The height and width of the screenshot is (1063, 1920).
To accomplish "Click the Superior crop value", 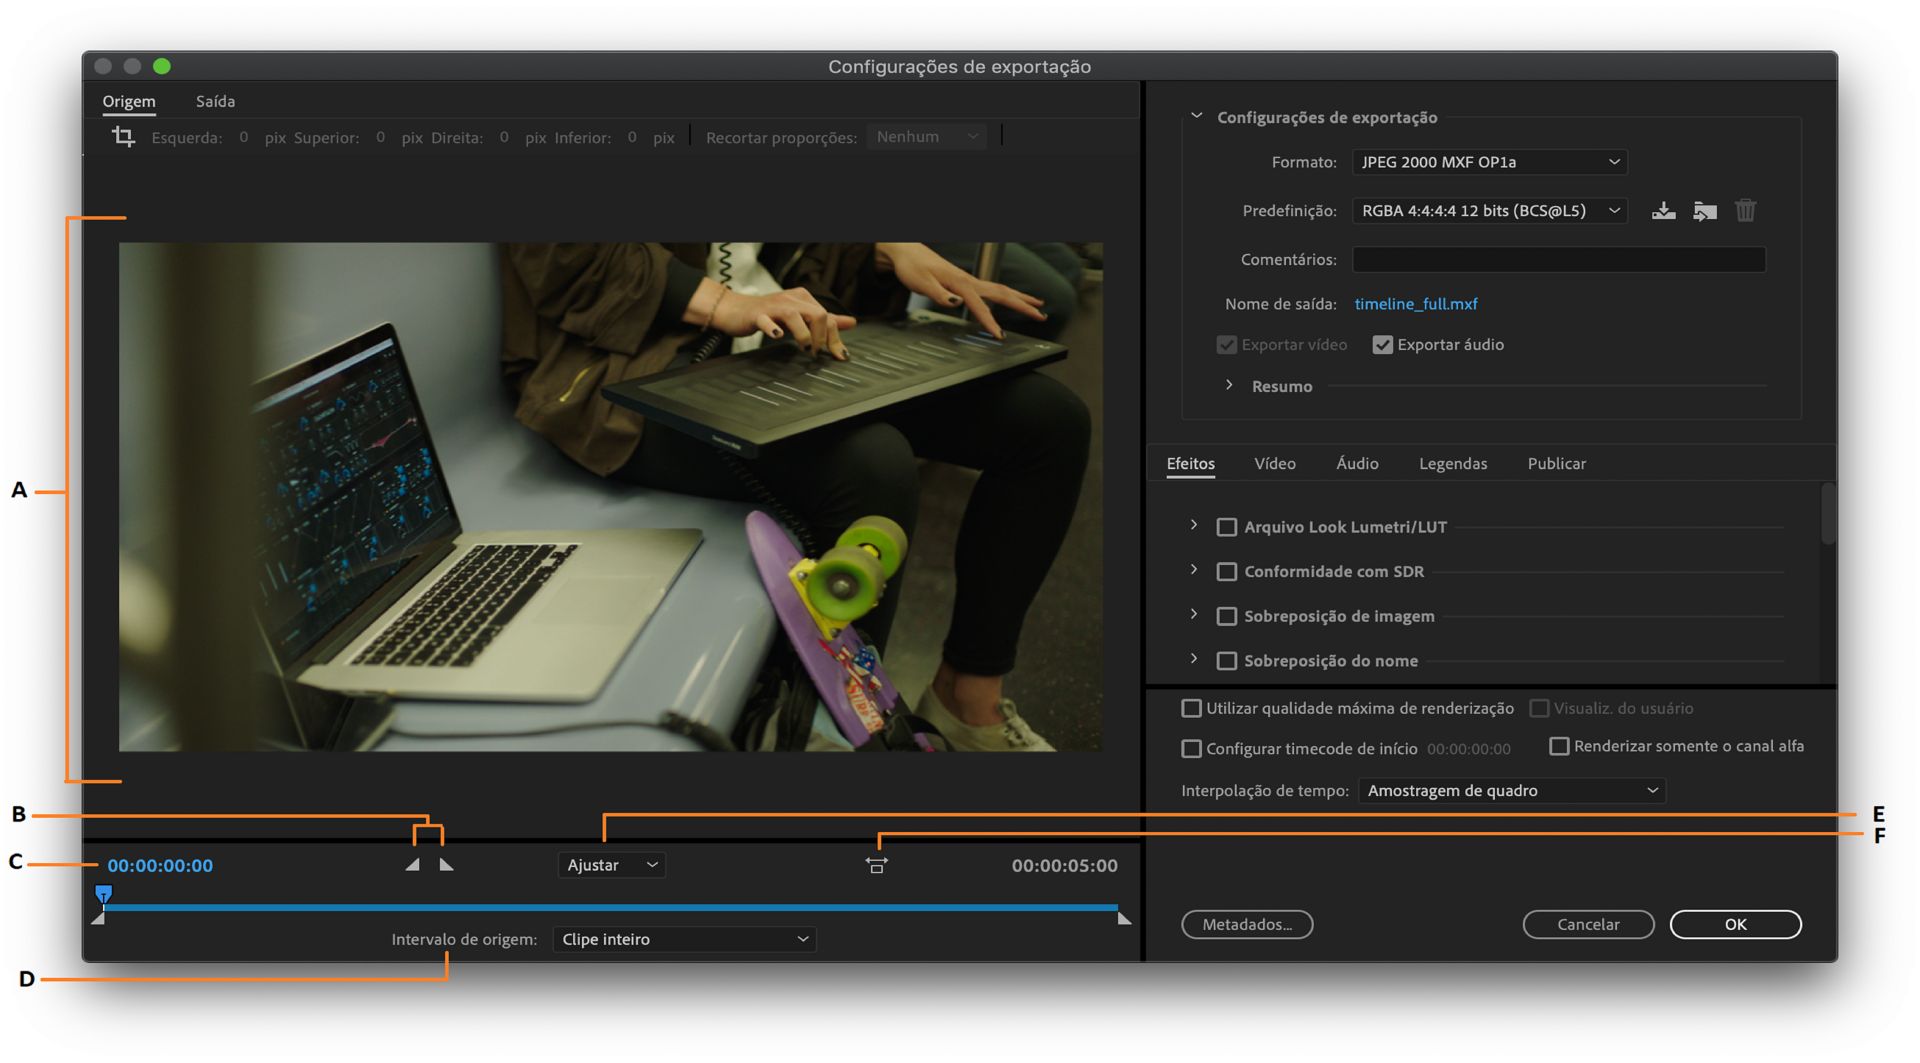I will coord(380,137).
